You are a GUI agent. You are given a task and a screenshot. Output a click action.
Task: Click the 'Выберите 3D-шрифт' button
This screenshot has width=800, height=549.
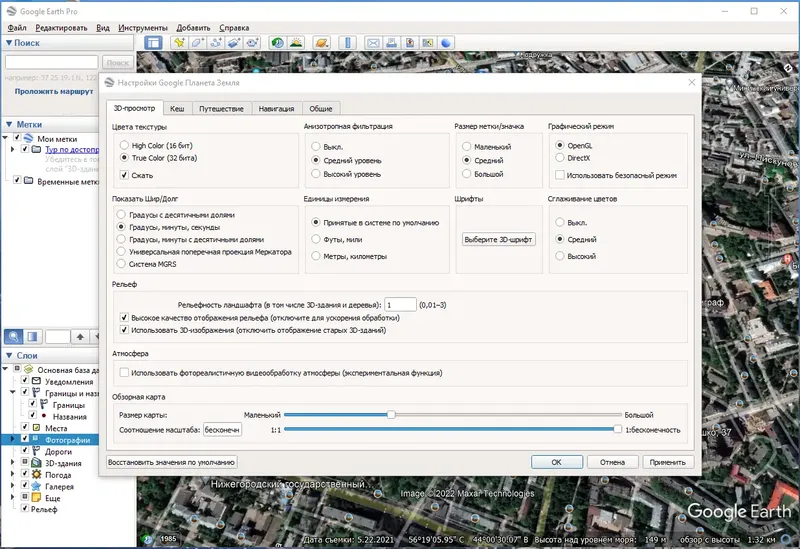pos(499,240)
